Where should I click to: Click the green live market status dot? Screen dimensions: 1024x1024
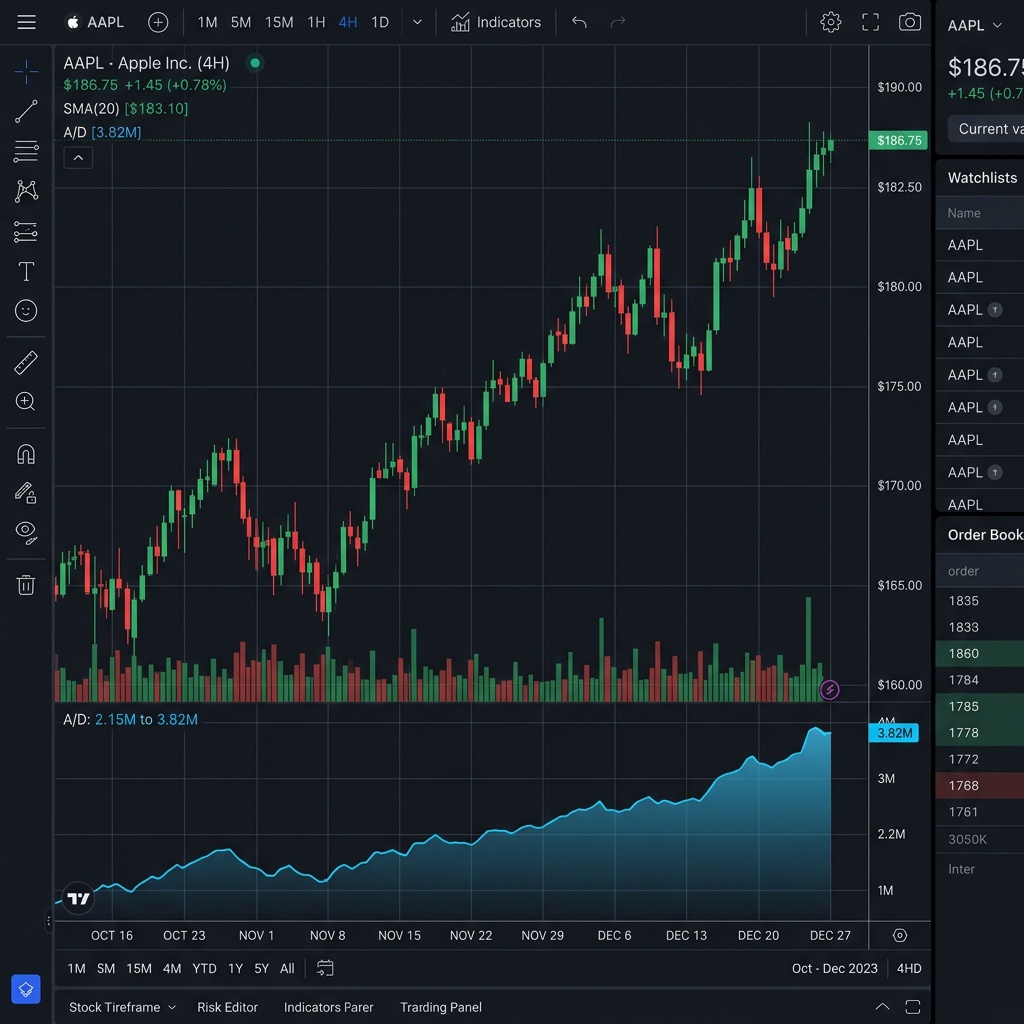pyautogui.click(x=255, y=63)
